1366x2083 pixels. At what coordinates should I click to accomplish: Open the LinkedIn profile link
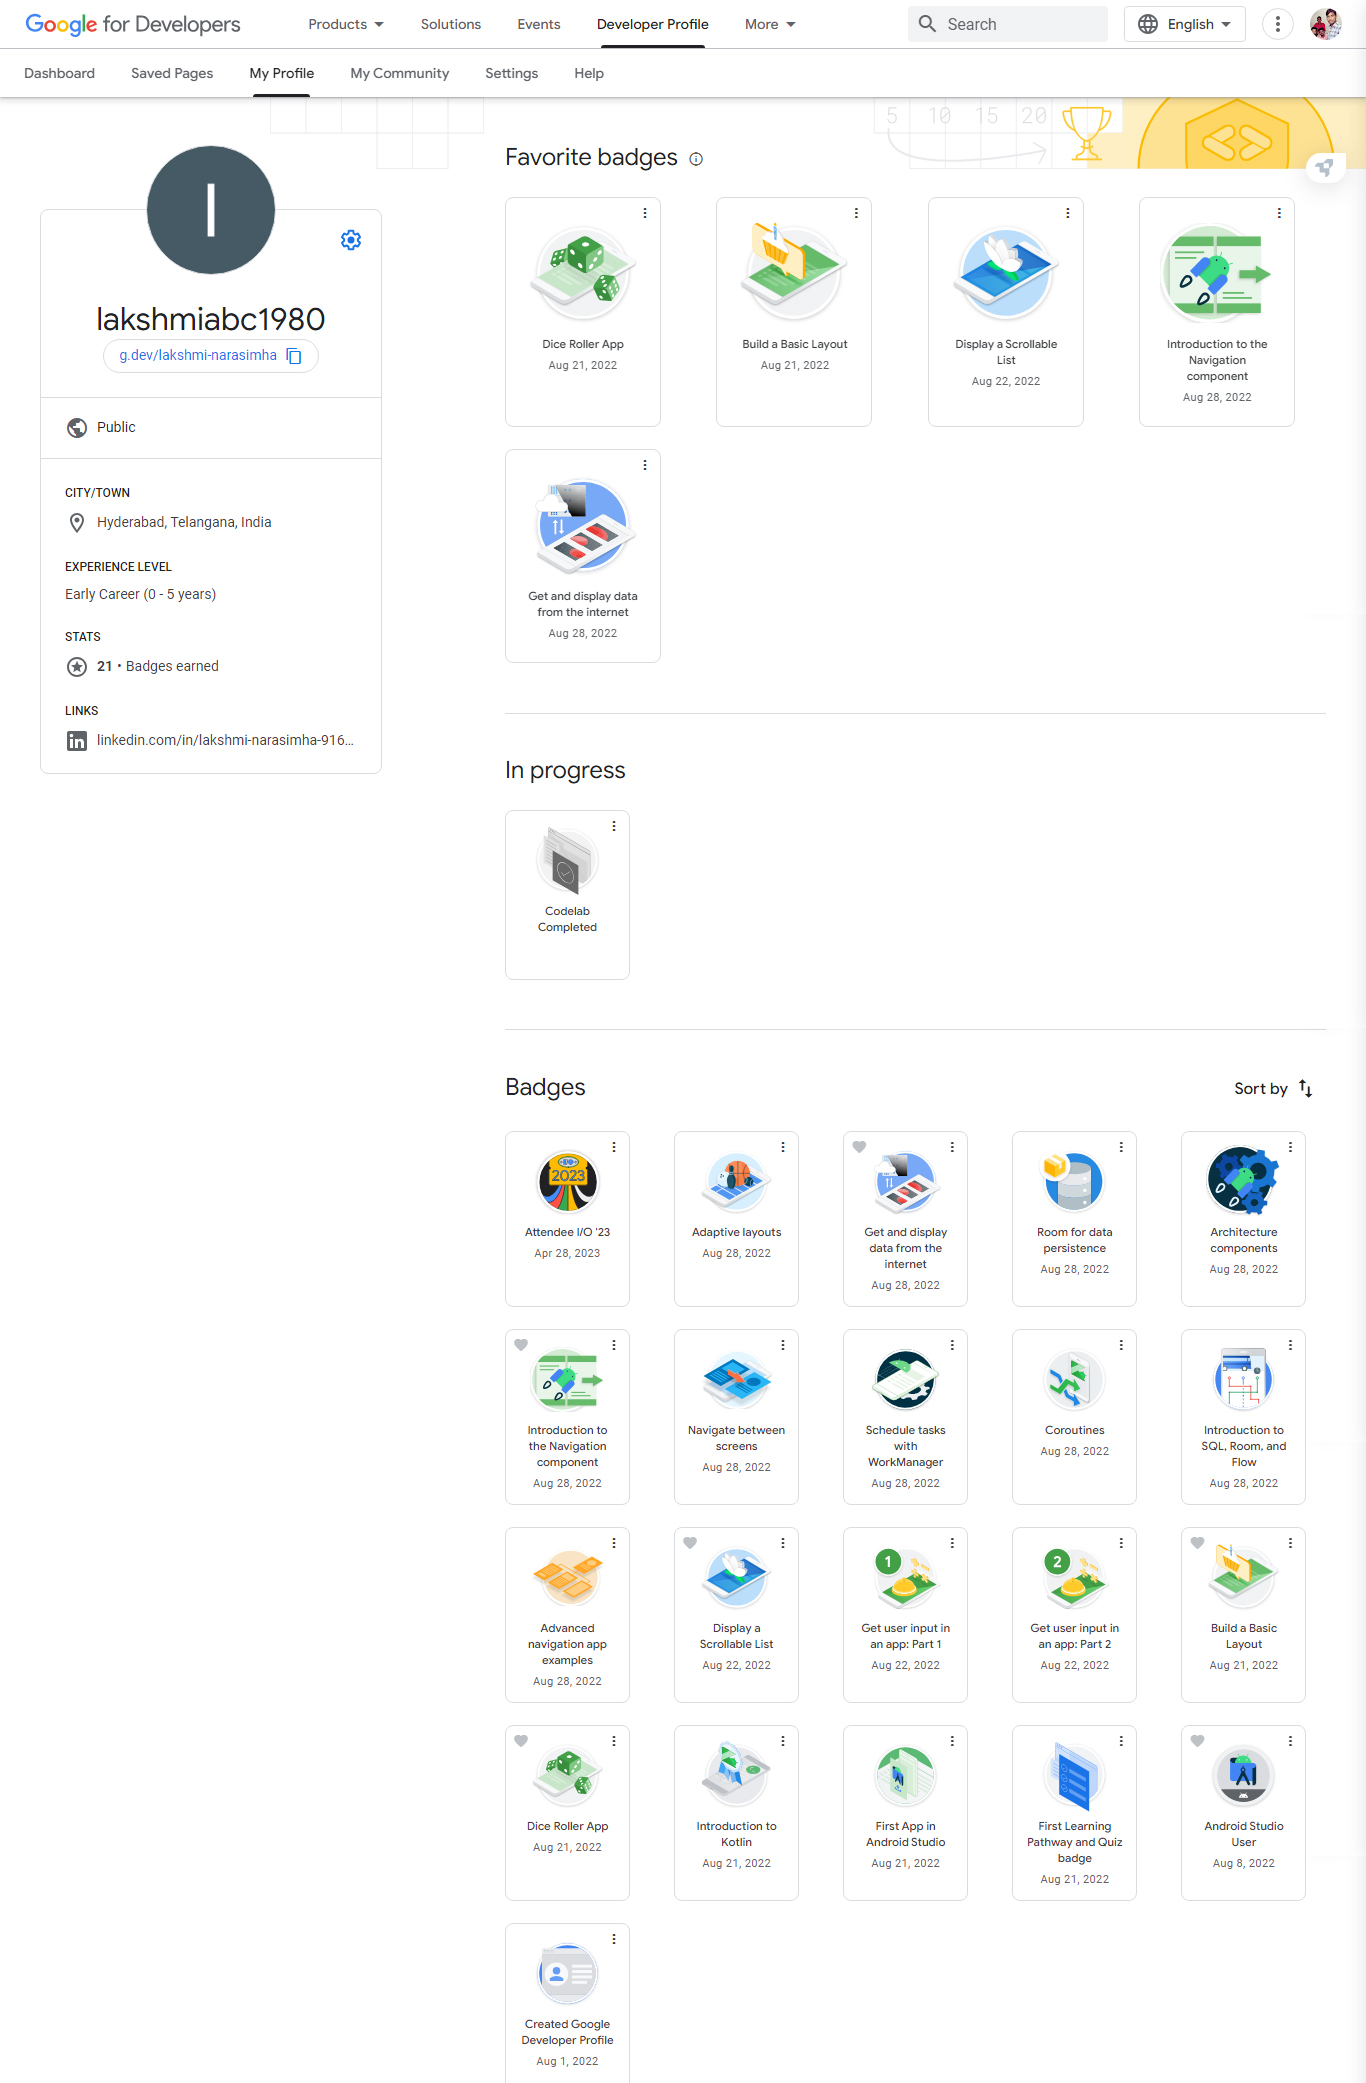coord(225,741)
